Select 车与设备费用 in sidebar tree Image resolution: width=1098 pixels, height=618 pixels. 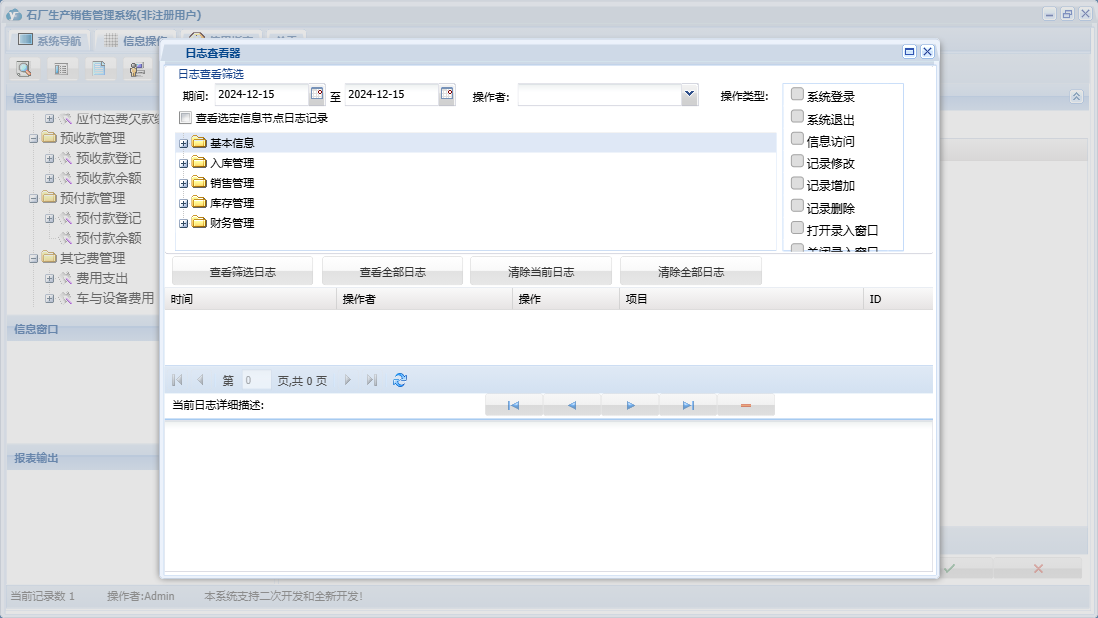115,298
